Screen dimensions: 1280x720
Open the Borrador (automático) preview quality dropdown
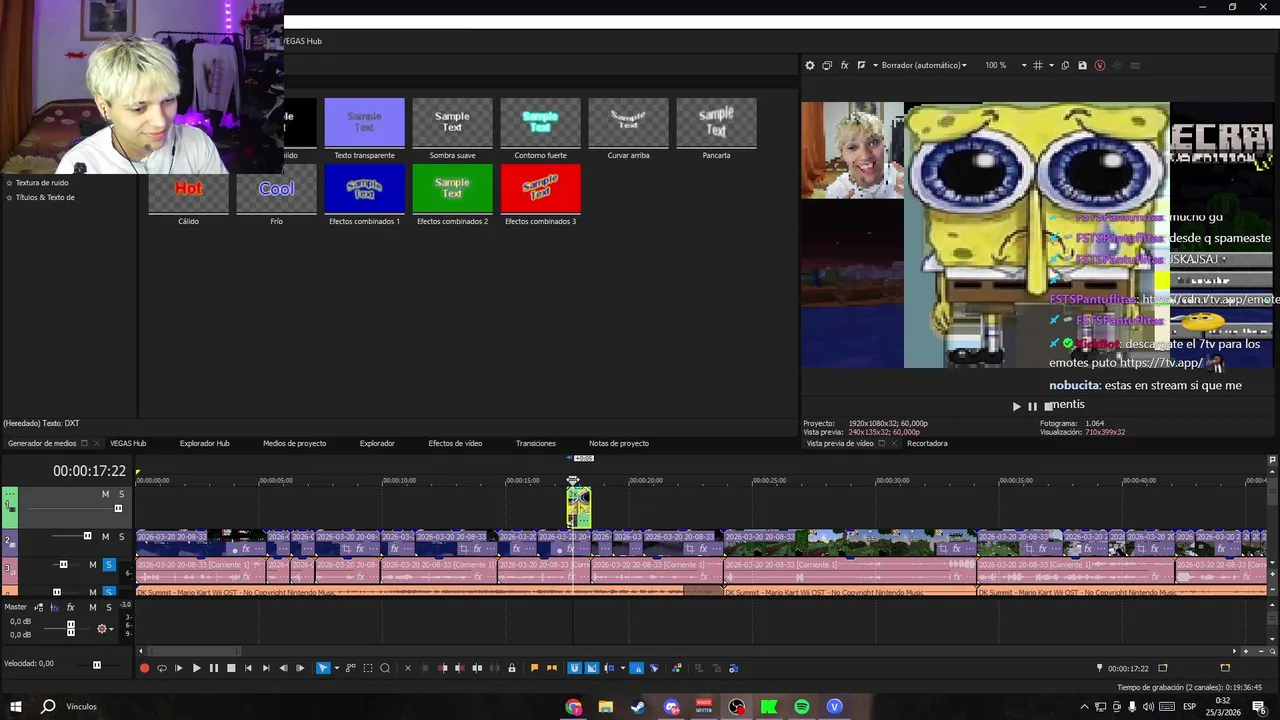[924, 65]
